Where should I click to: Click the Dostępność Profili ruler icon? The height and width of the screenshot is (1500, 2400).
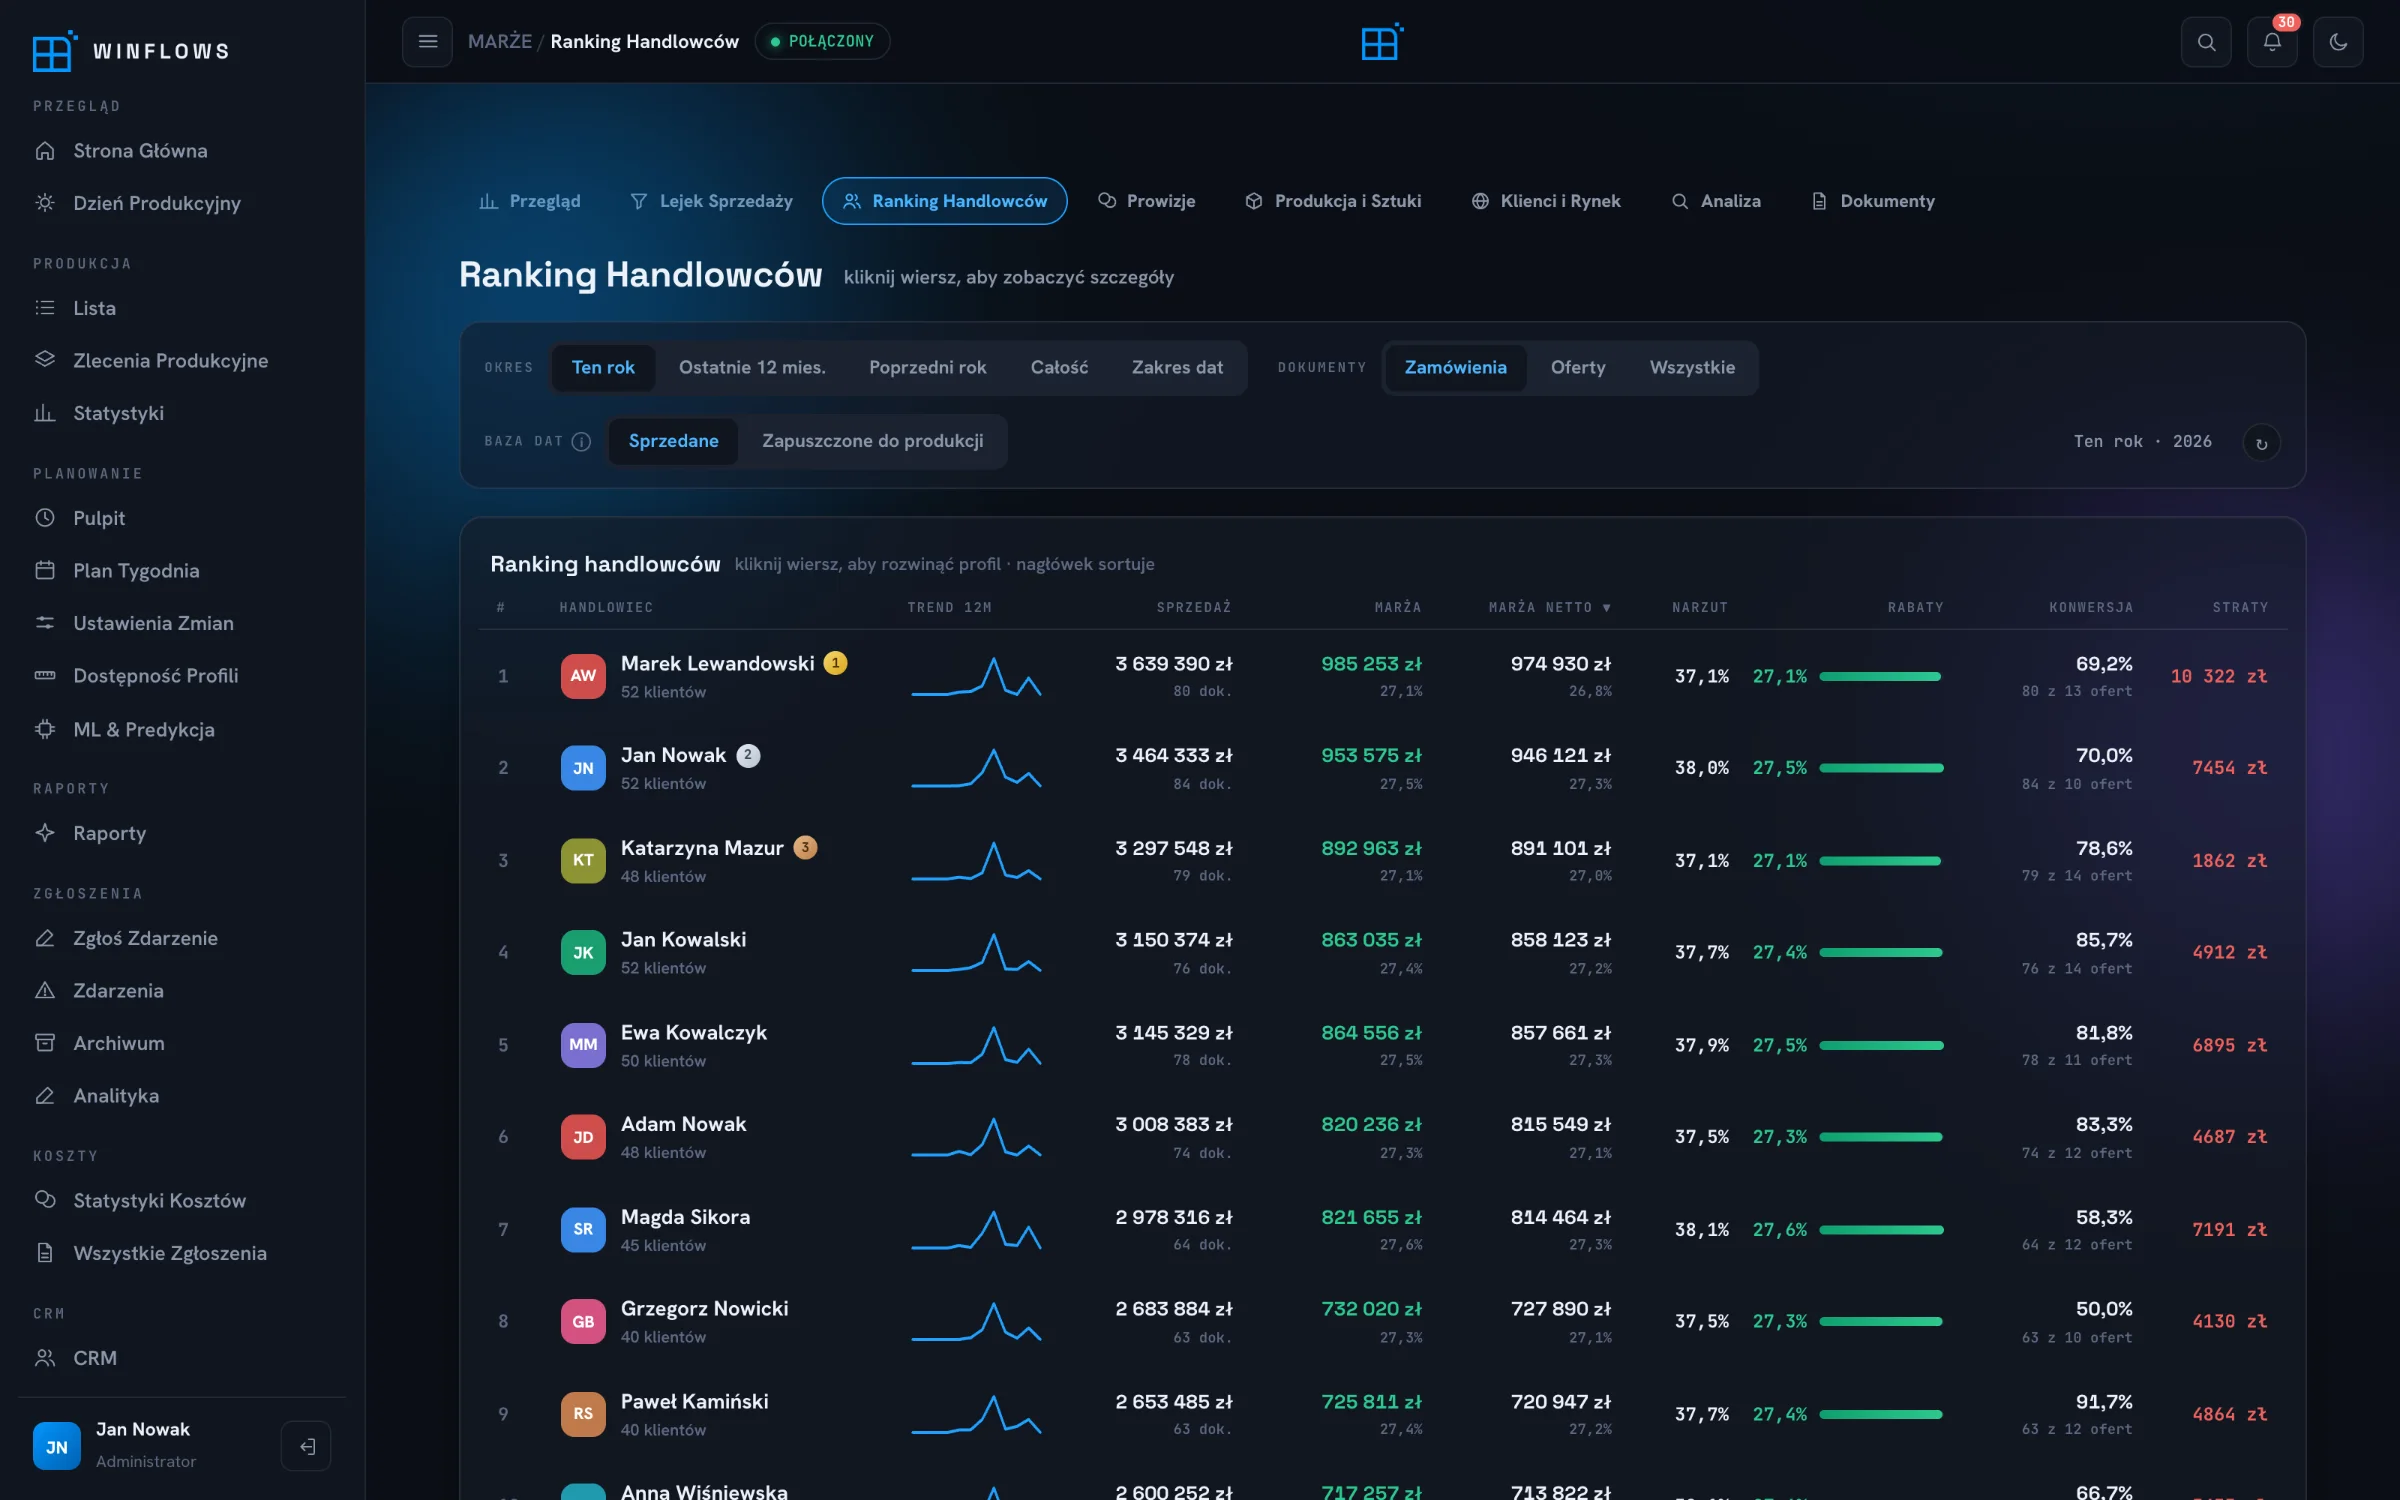(45, 675)
